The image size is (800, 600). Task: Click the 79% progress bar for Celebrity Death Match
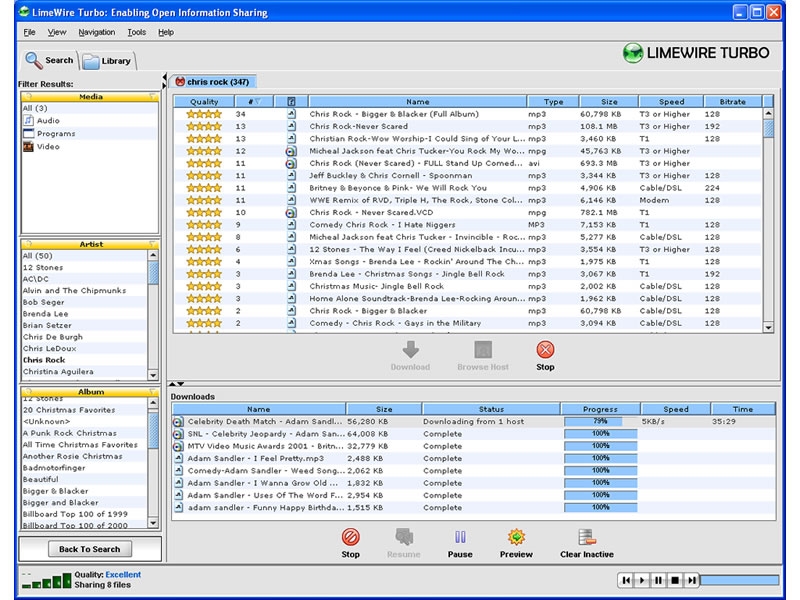[x=598, y=421]
